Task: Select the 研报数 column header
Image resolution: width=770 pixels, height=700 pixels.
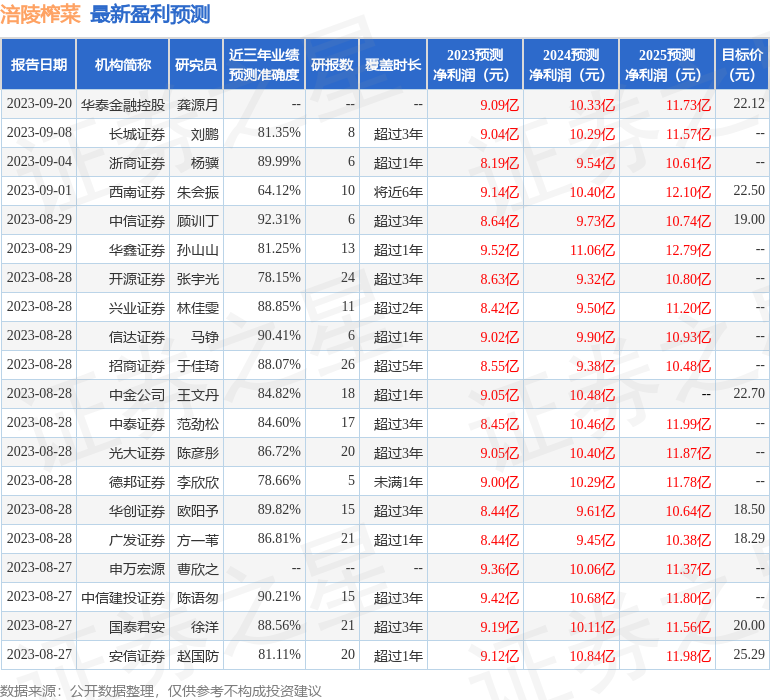Action: click(x=332, y=64)
